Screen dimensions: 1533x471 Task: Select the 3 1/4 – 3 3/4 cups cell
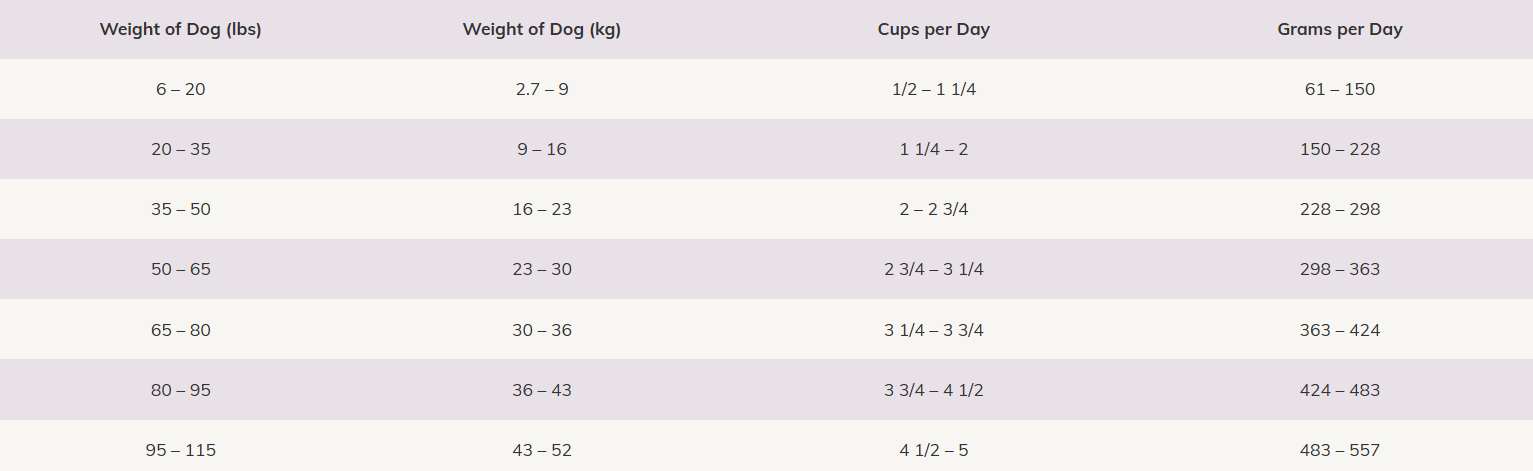point(933,330)
